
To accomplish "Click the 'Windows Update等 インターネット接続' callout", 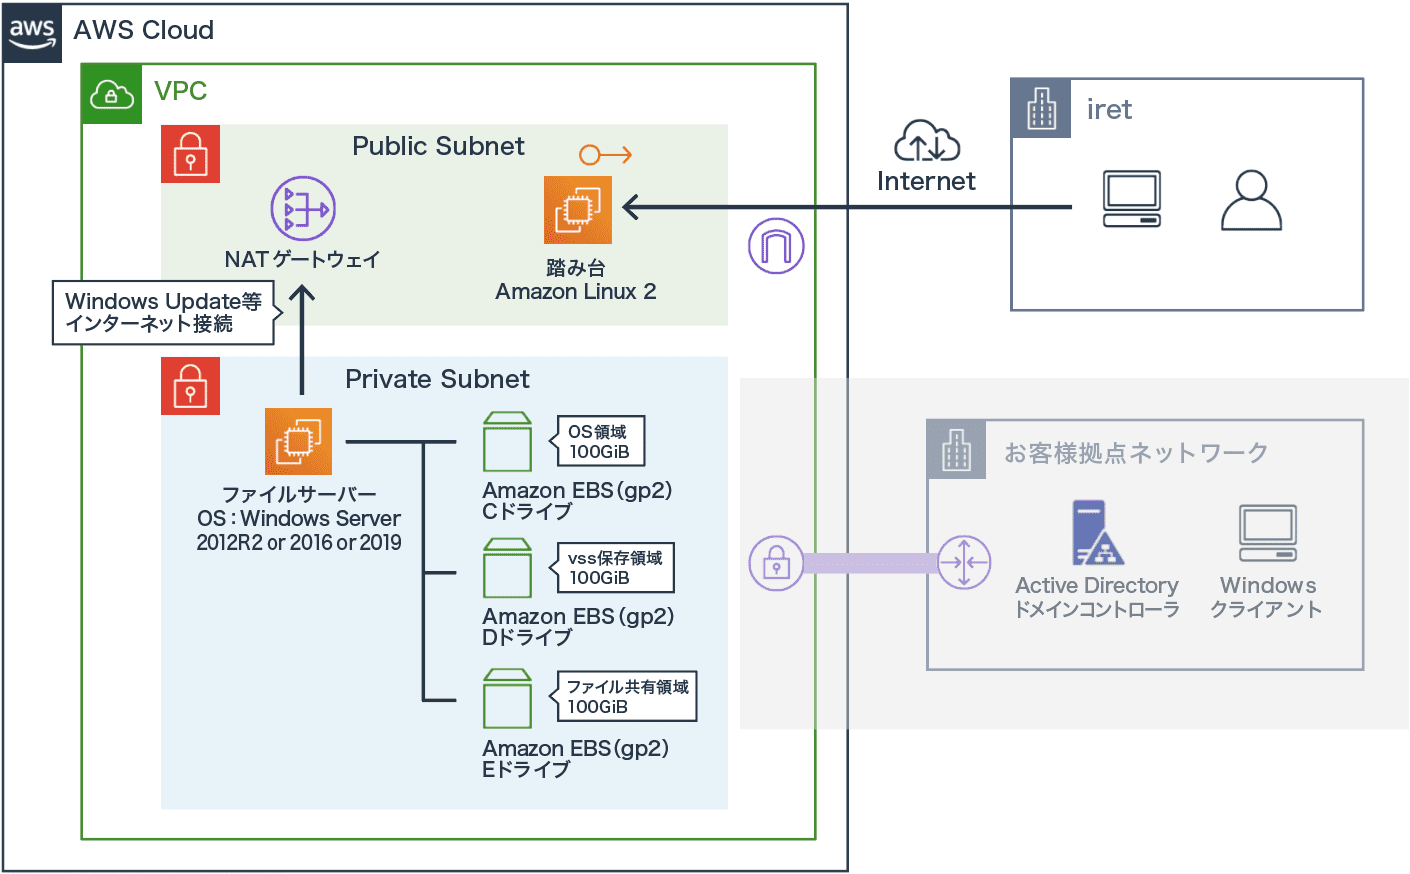I will [x=163, y=312].
